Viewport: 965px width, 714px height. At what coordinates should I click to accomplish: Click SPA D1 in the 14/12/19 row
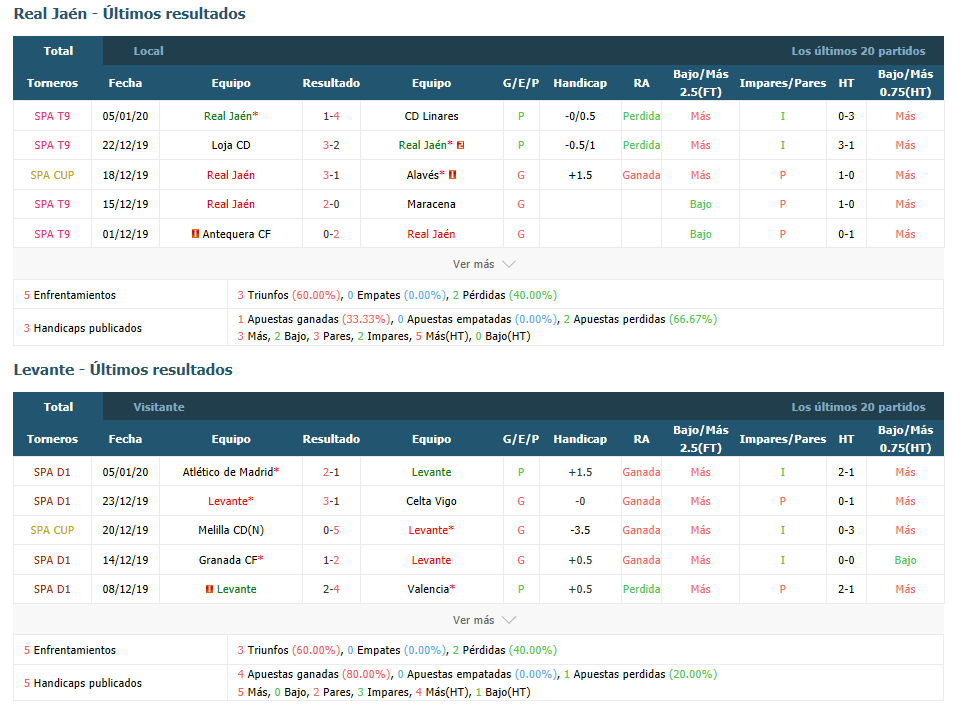coord(52,560)
